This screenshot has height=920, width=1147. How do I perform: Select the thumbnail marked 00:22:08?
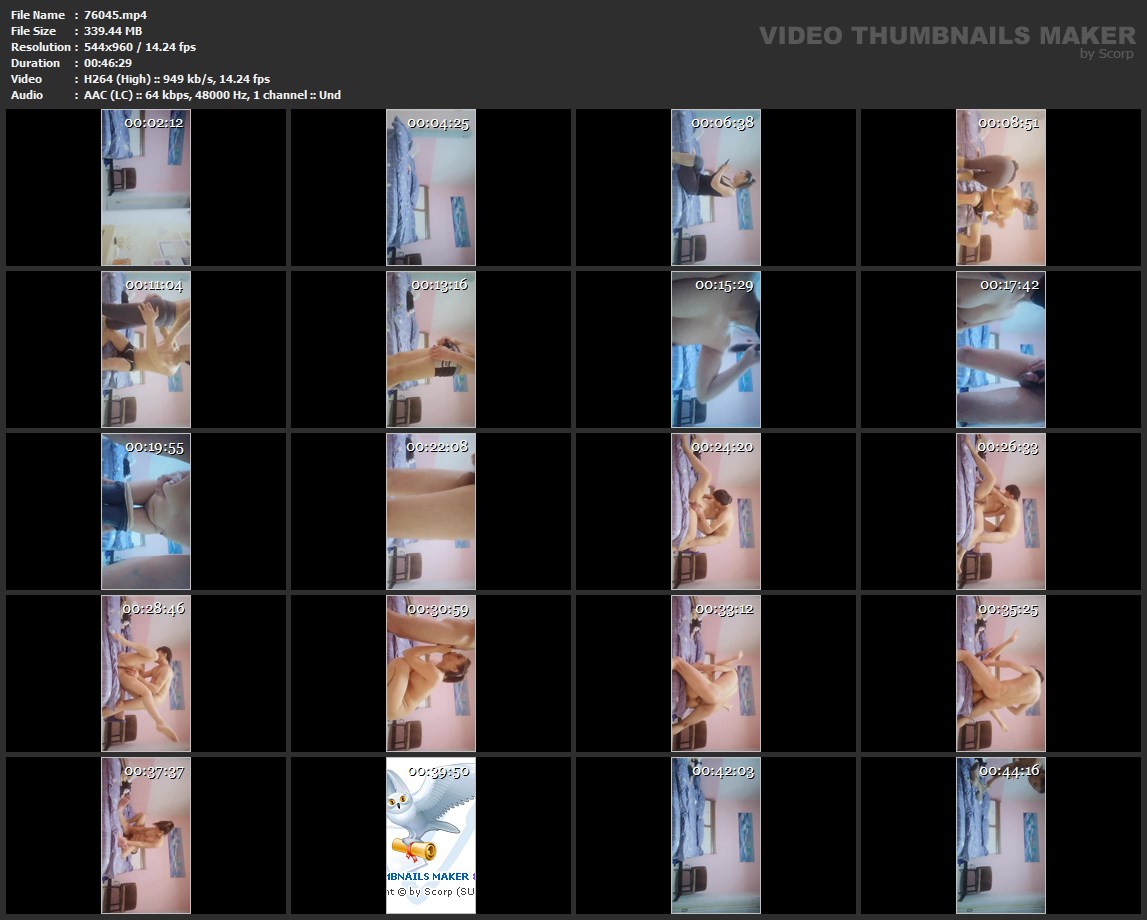[431, 511]
